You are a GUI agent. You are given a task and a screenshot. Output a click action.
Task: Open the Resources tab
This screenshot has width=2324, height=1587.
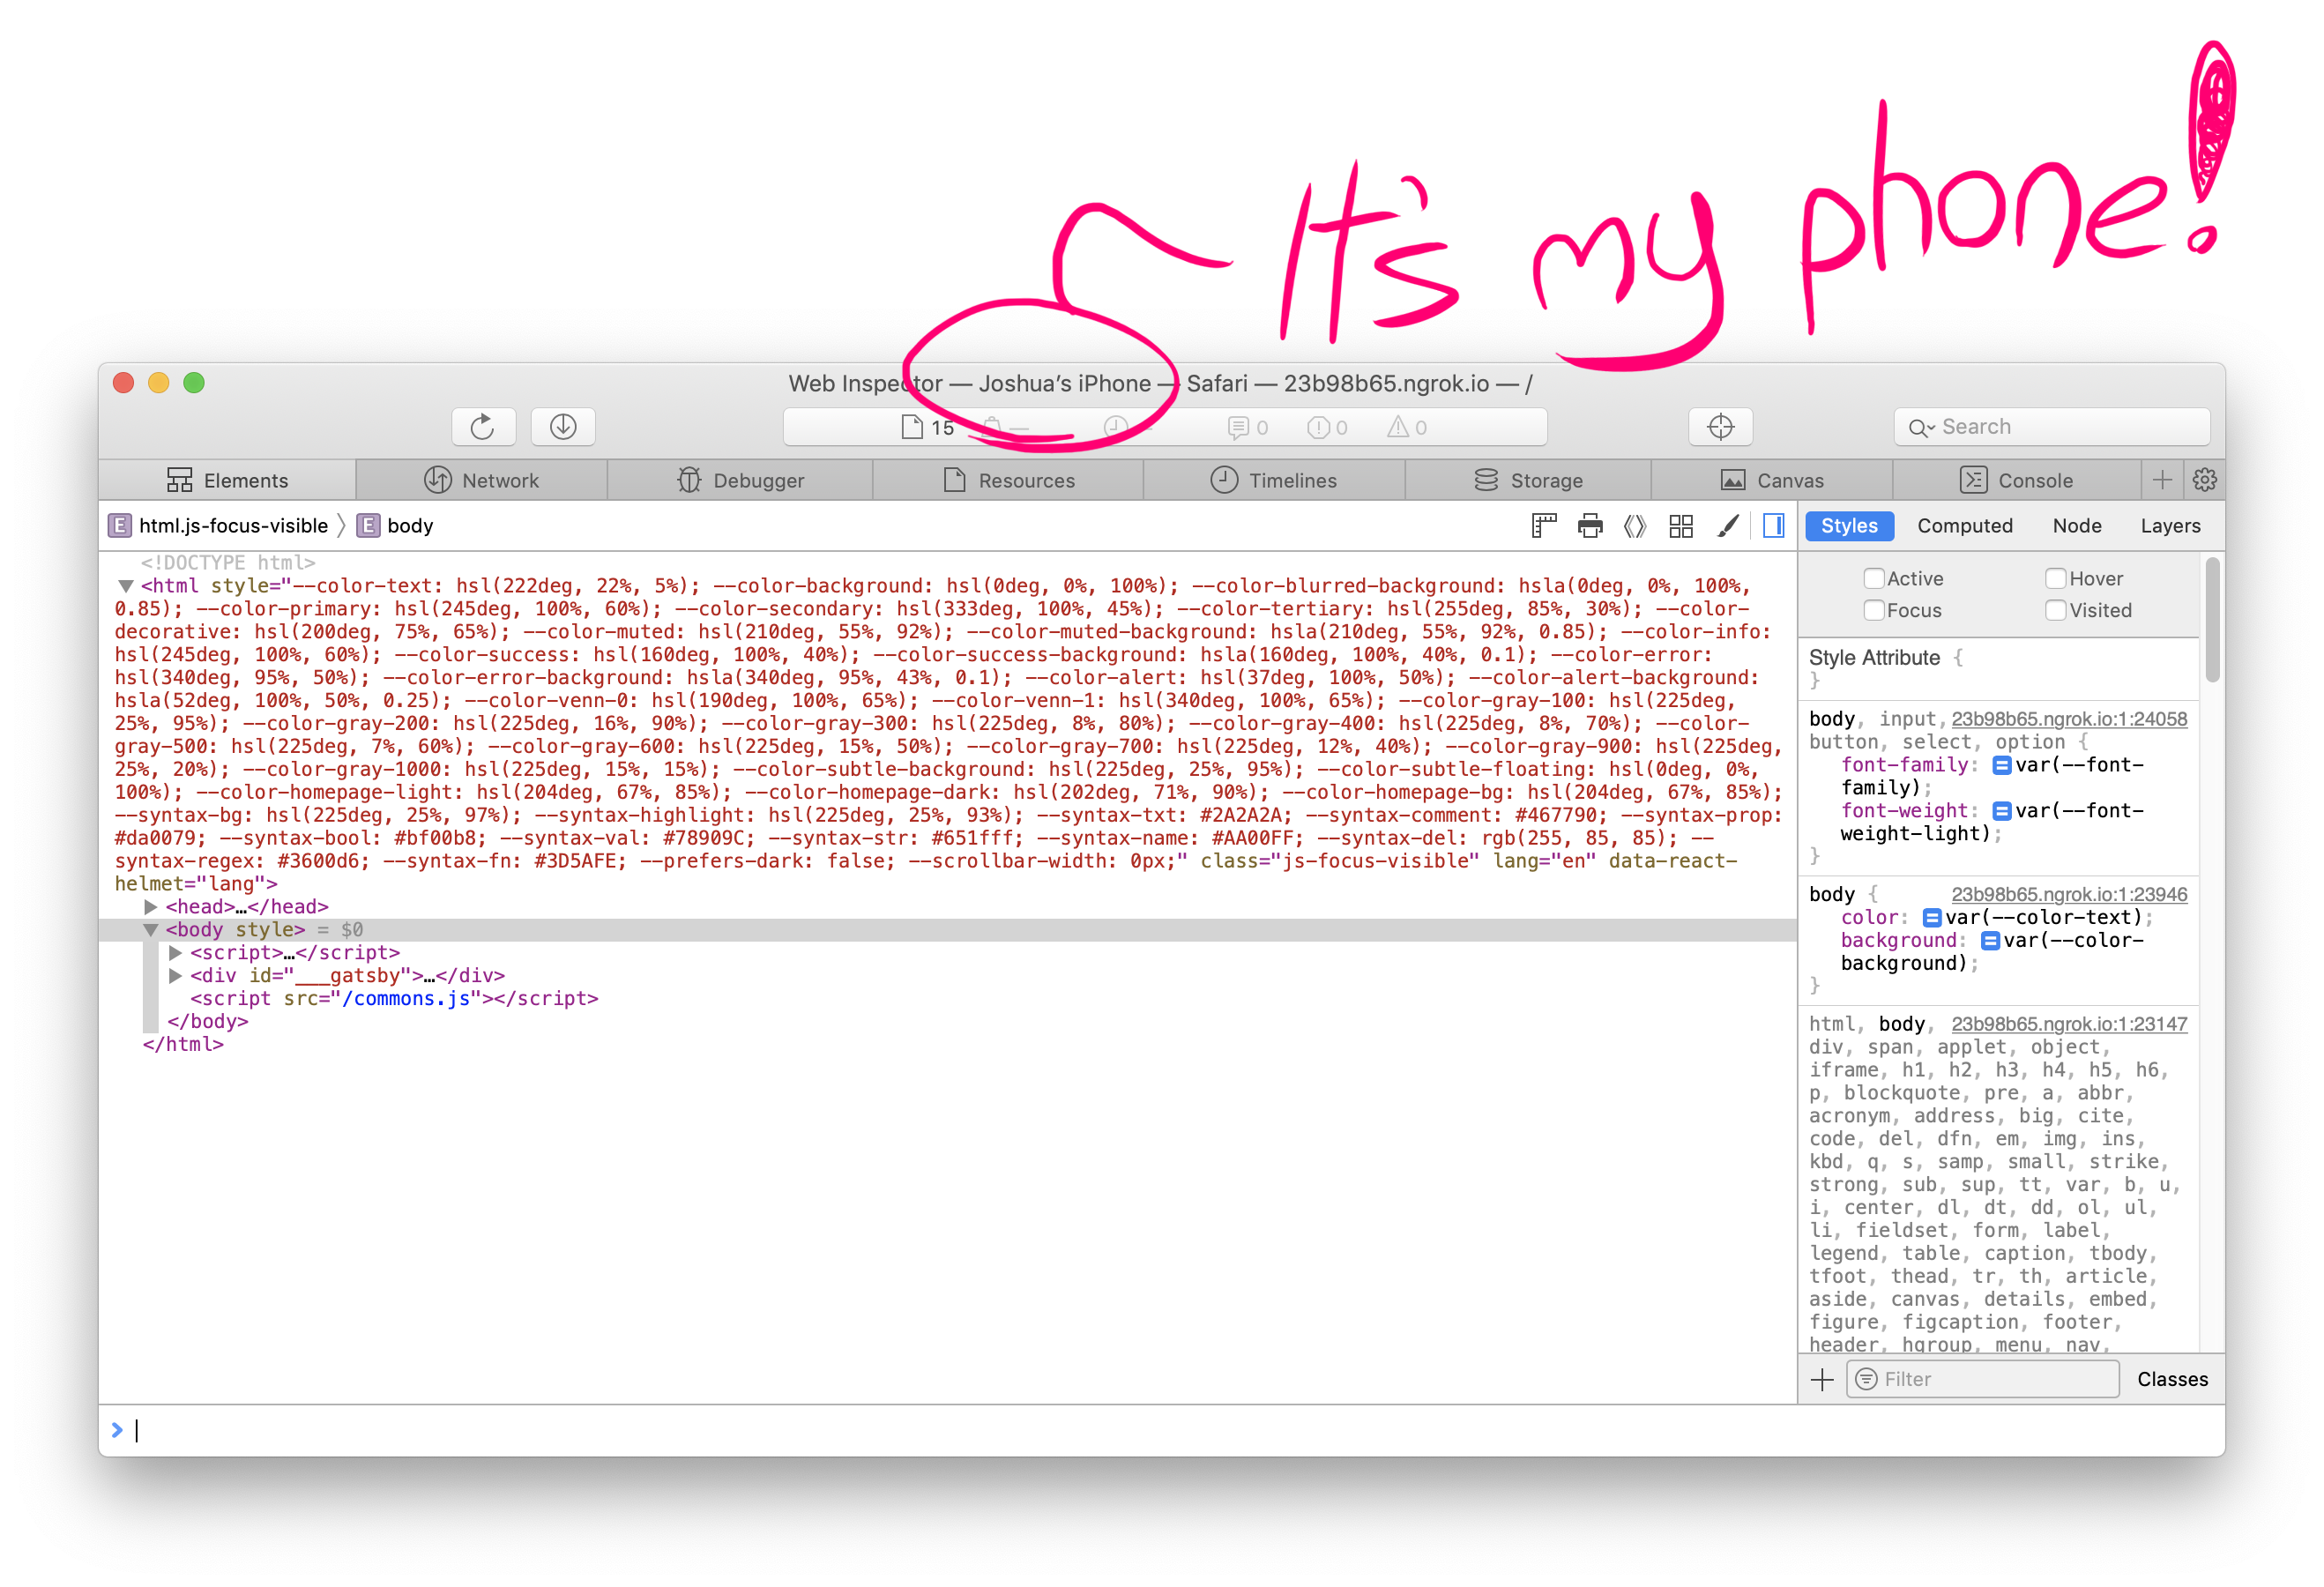pos(1008,480)
